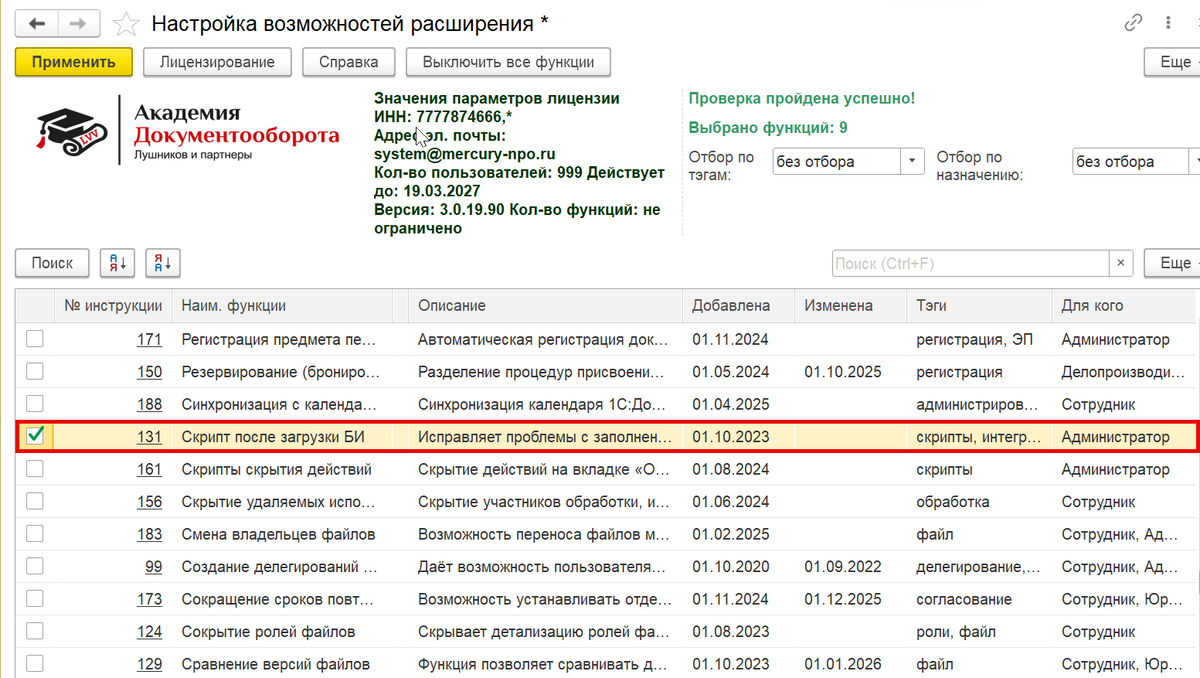Image resolution: width=1200 pixels, height=678 pixels.
Task: Open the top Еще menu
Action: click(x=1173, y=62)
